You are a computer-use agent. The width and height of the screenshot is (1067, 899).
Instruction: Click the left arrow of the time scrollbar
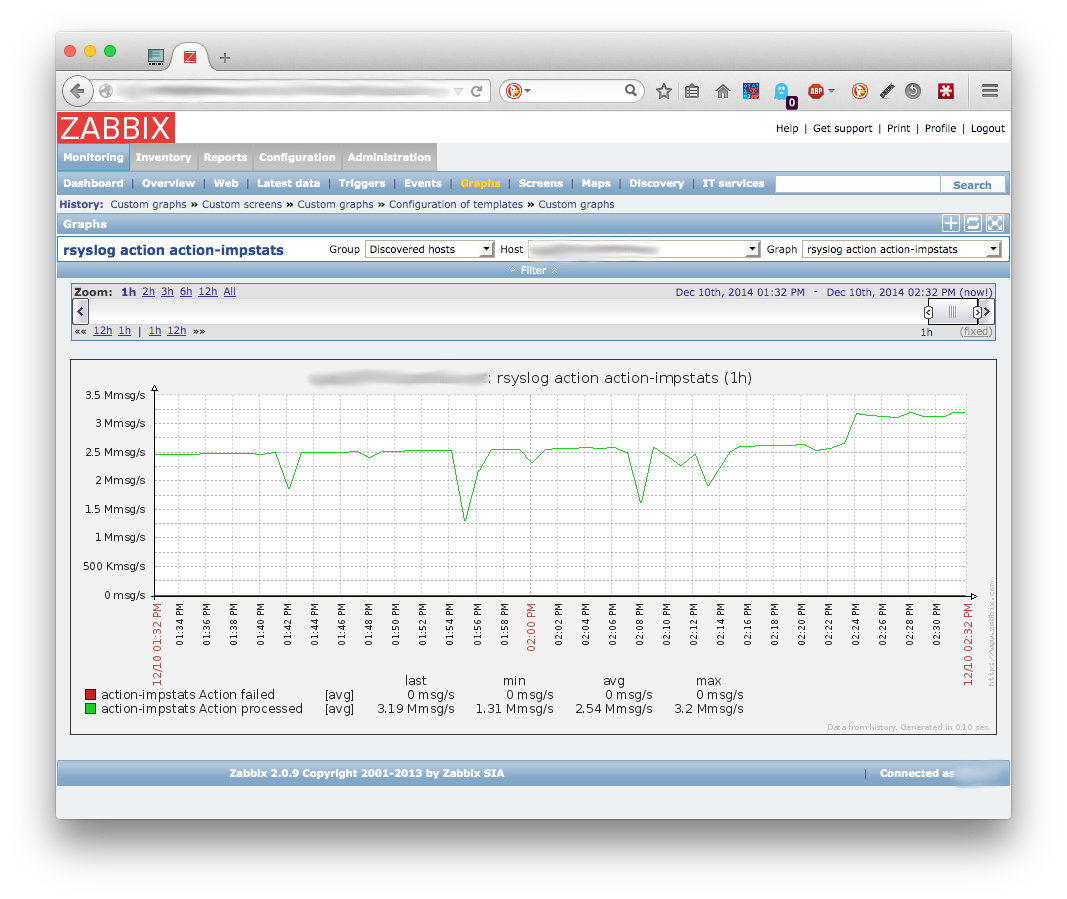pyautogui.click(x=80, y=312)
